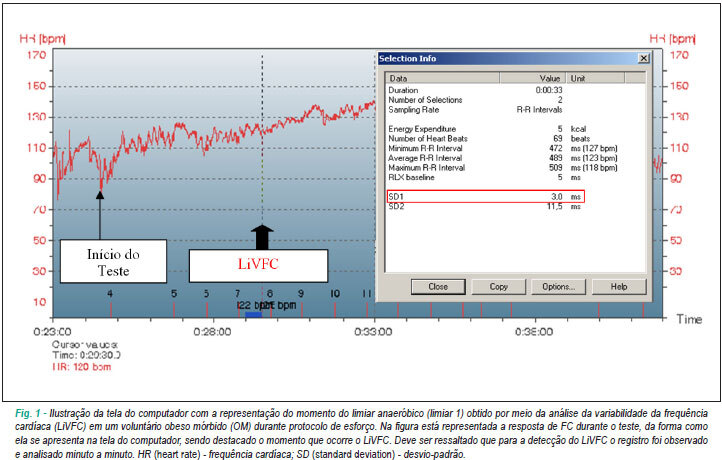
Task: Click the Copy button
Action: click(498, 286)
